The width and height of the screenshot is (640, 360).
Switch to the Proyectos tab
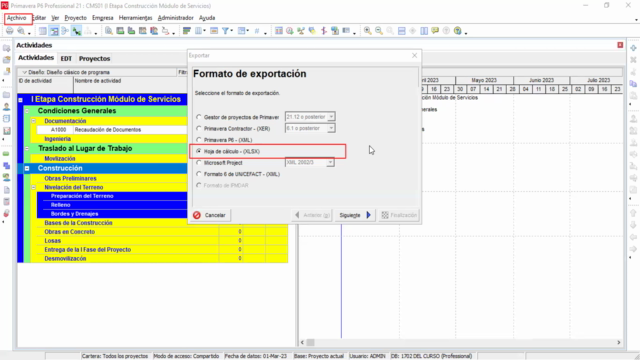pyautogui.click(x=95, y=58)
